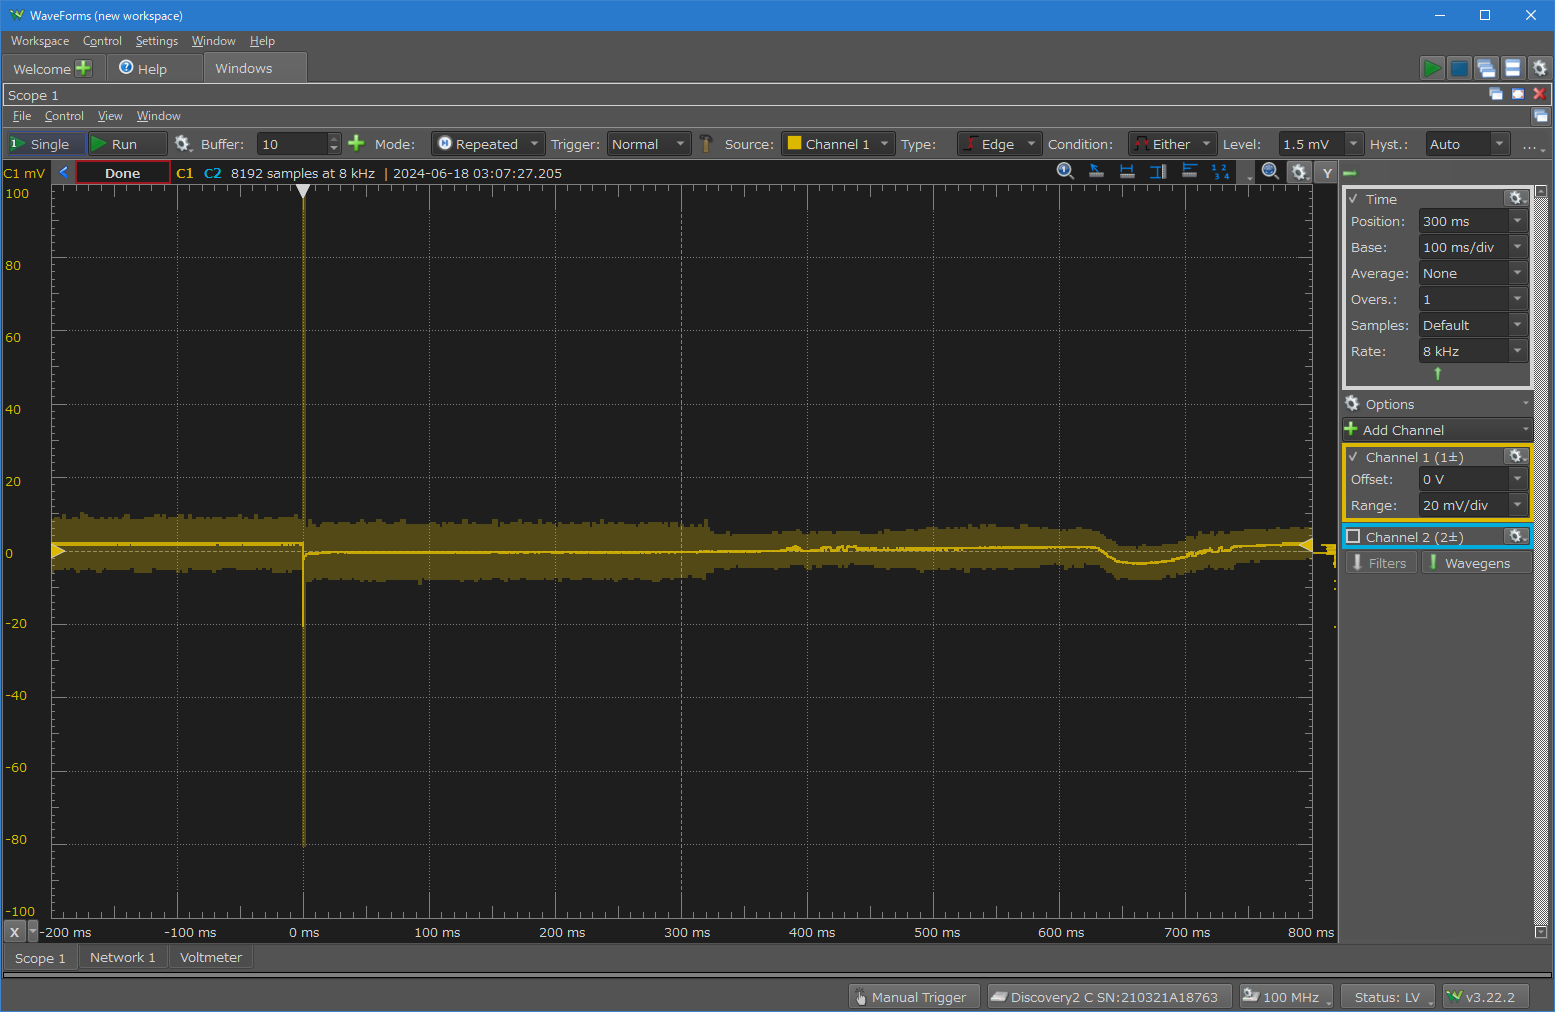Open the Scope File menu
1555x1012 pixels.
(x=22, y=116)
